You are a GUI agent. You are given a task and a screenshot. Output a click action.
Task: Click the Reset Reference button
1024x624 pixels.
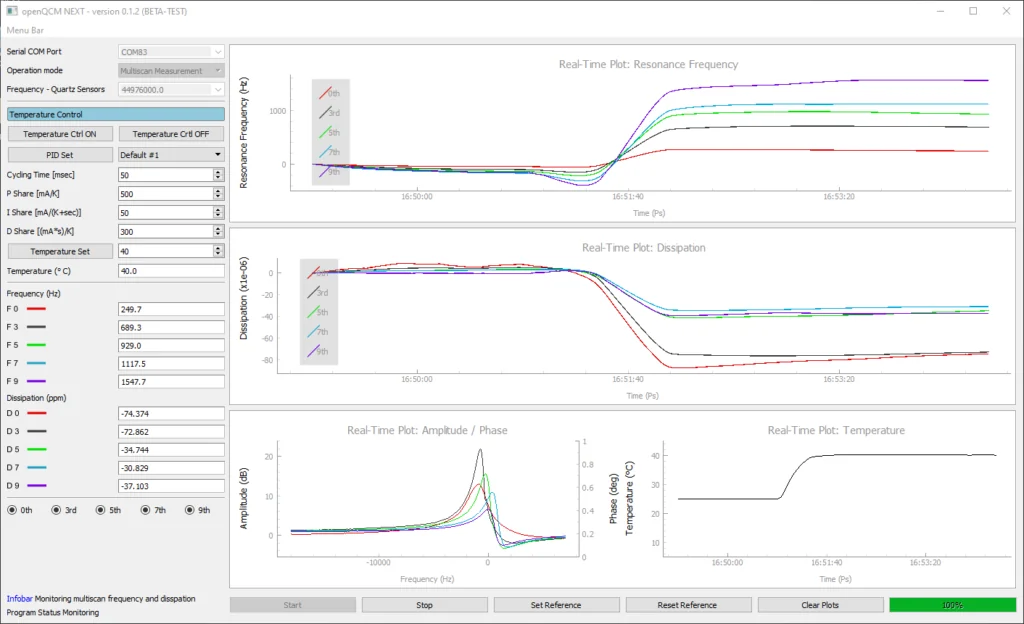click(687, 605)
